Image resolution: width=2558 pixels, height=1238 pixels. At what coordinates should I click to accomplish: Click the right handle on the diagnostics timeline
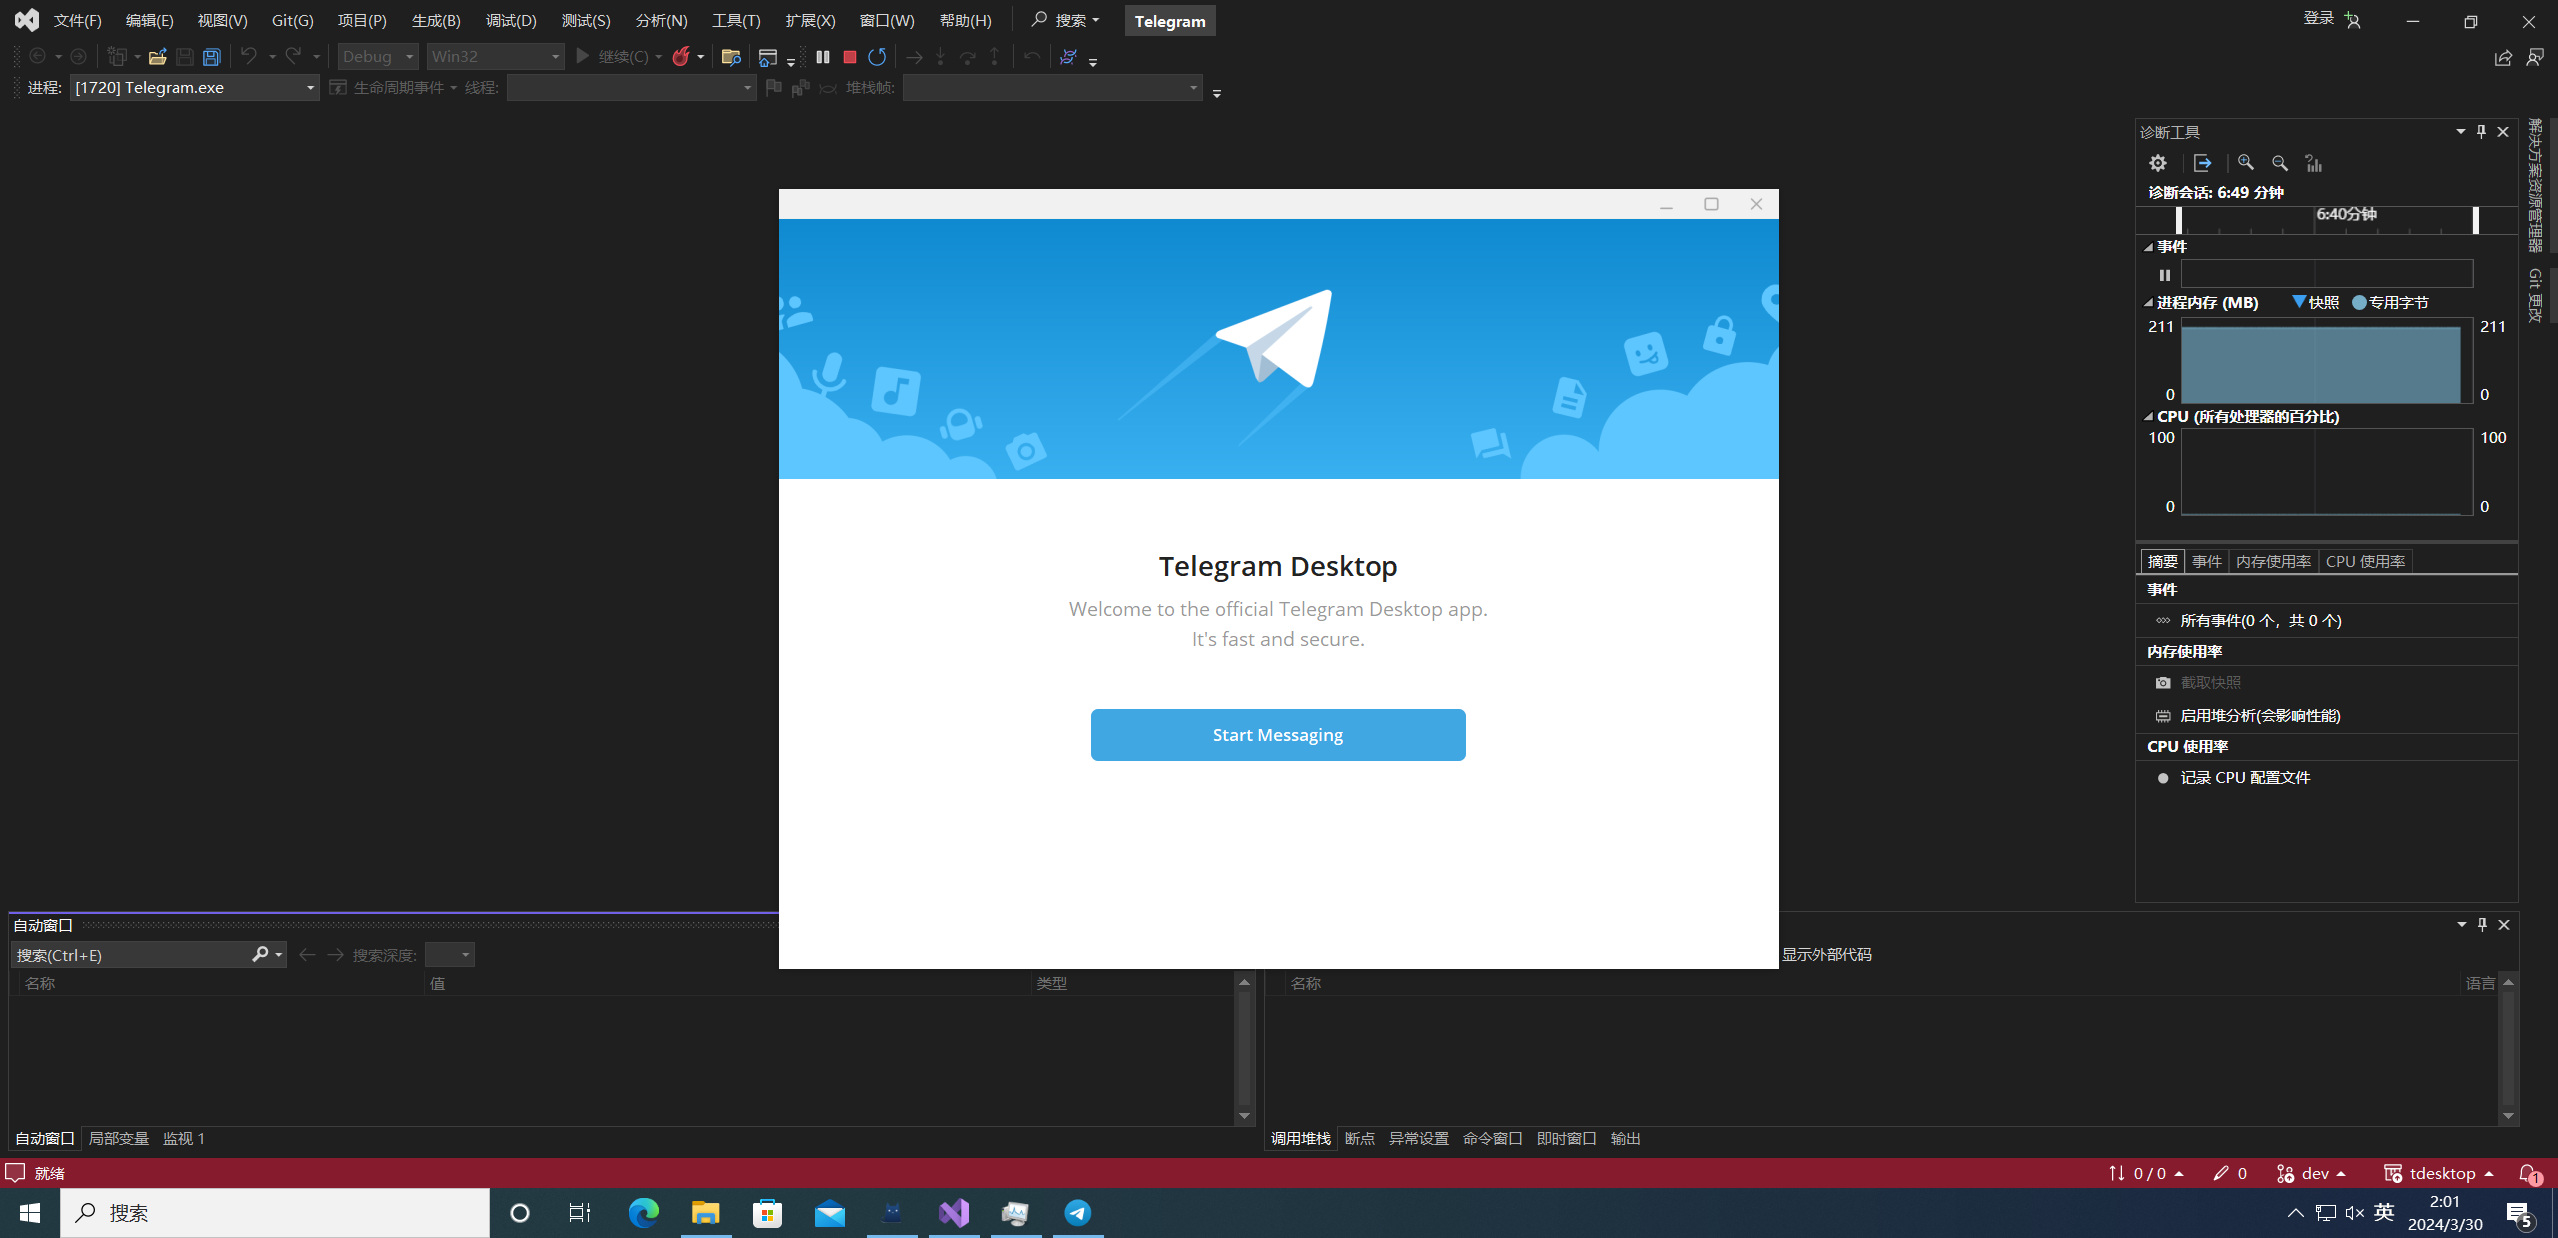pos(2476,219)
